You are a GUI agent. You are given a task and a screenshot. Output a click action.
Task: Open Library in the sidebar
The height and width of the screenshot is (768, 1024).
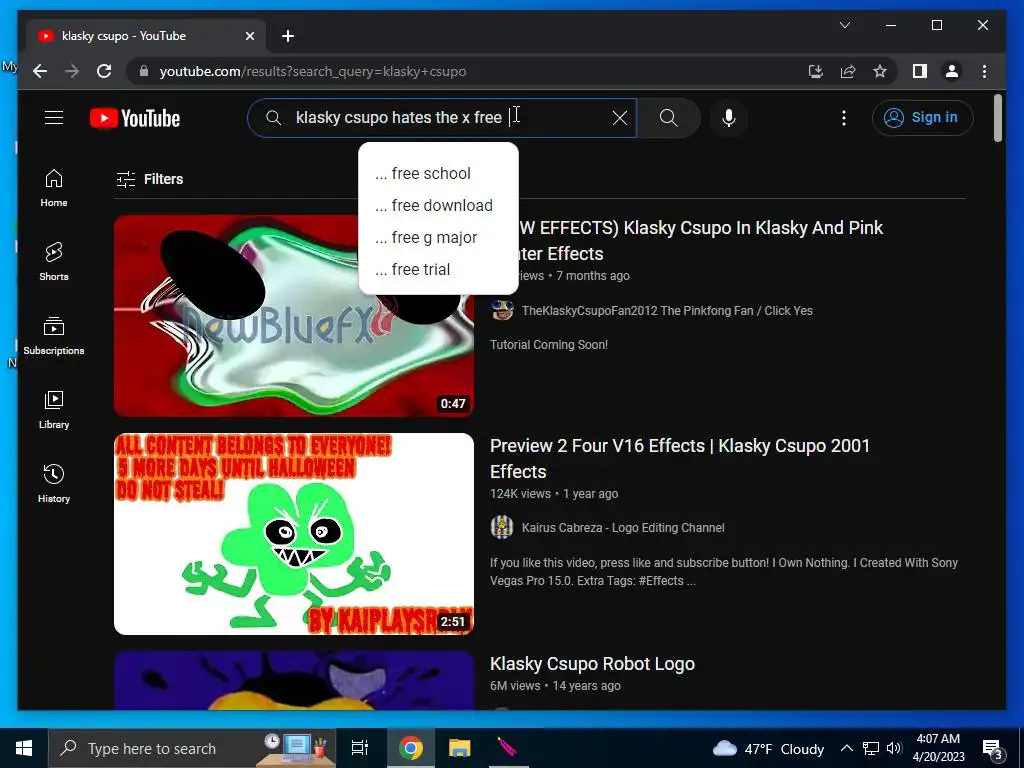tap(54, 409)
